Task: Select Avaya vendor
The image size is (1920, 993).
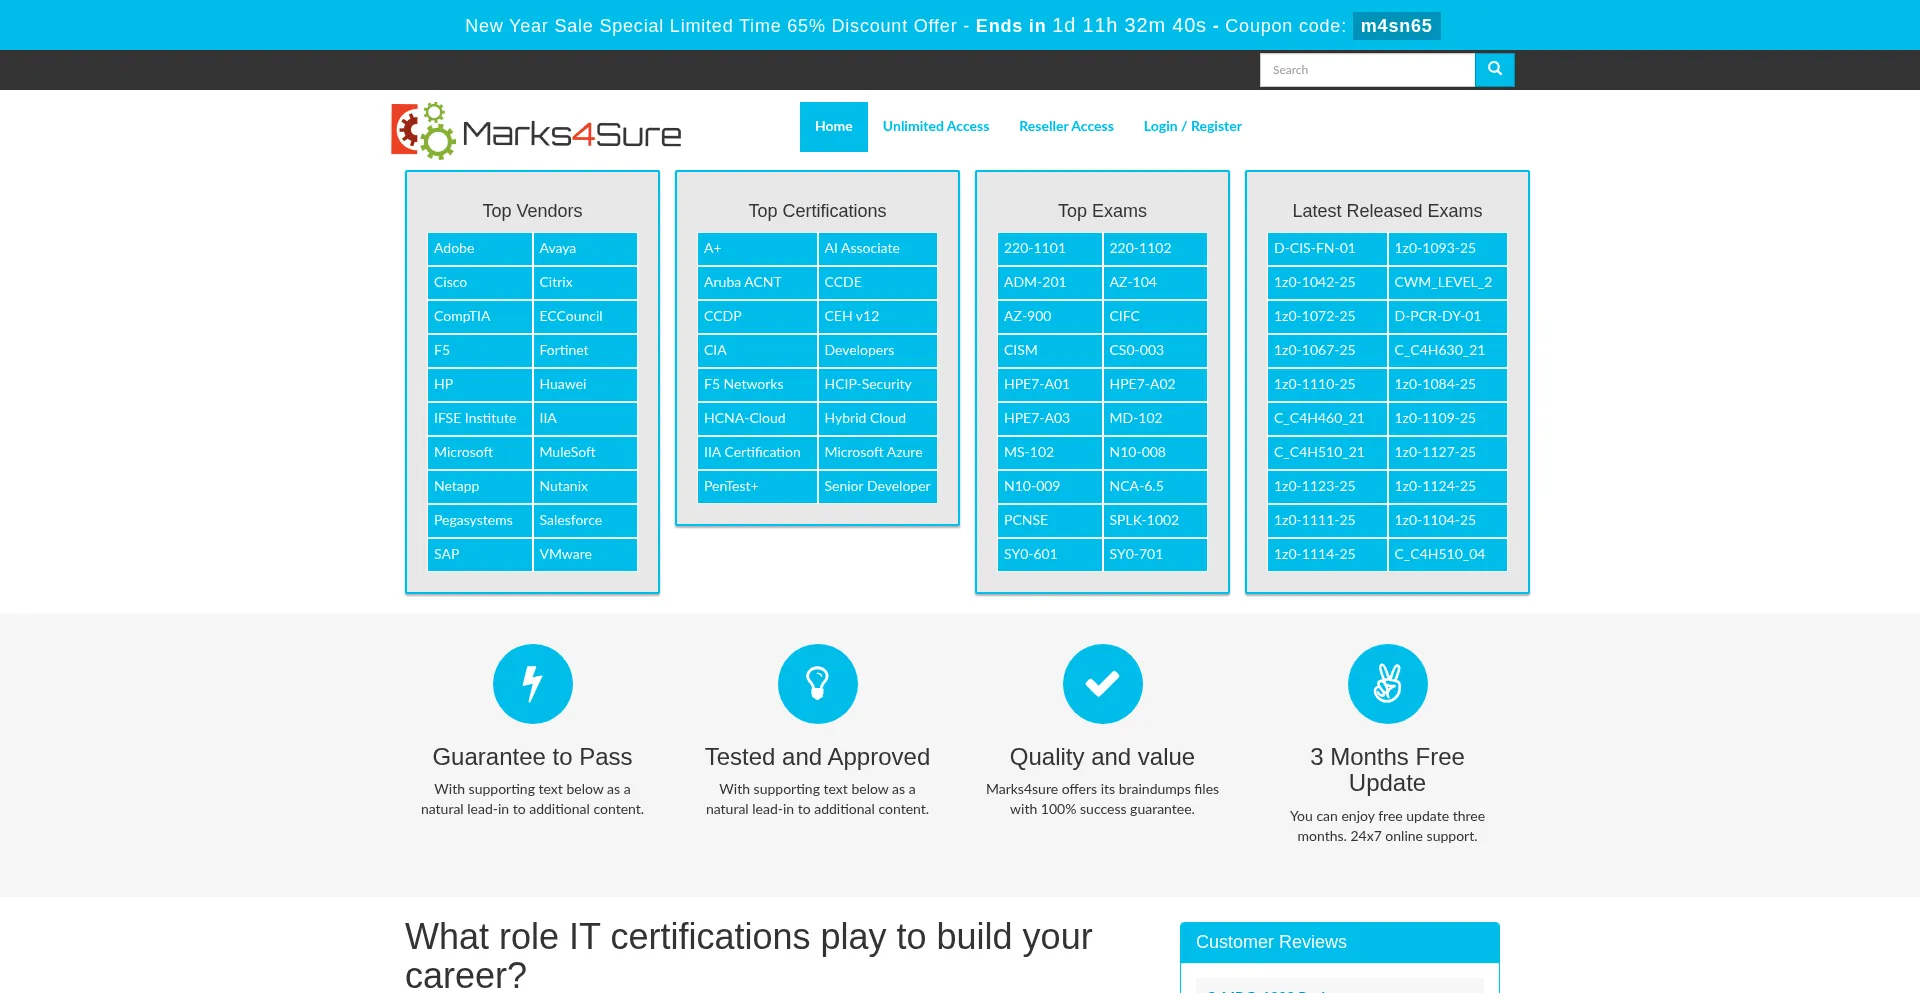Action: [x=585, y=248]
